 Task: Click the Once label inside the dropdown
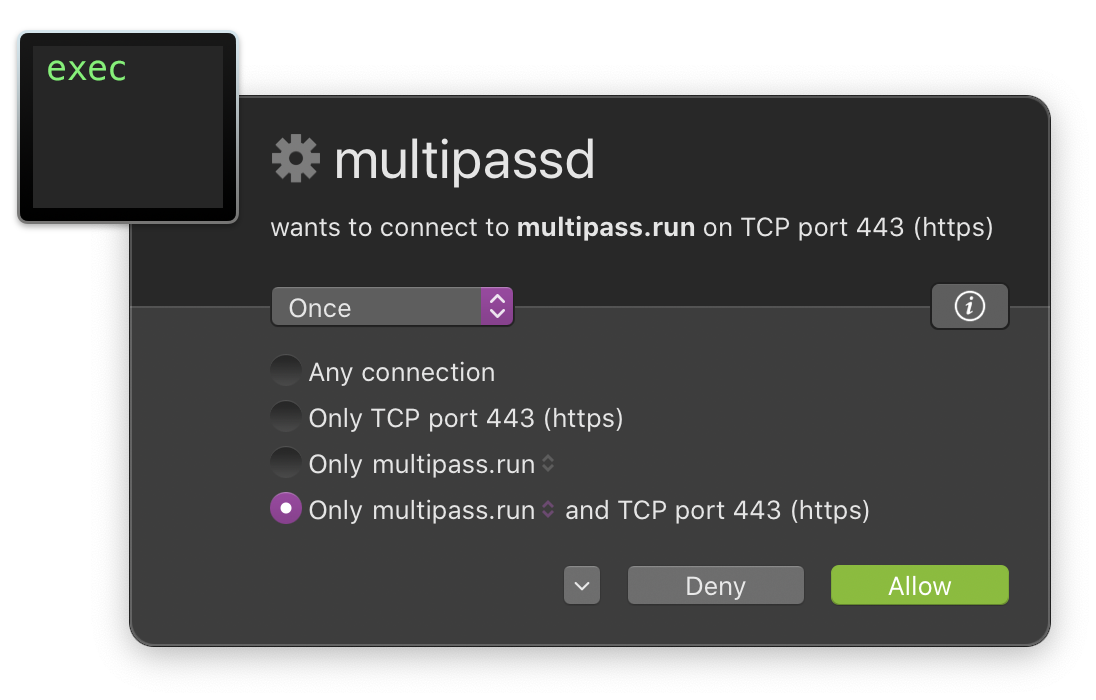click(x=320, y=307)
